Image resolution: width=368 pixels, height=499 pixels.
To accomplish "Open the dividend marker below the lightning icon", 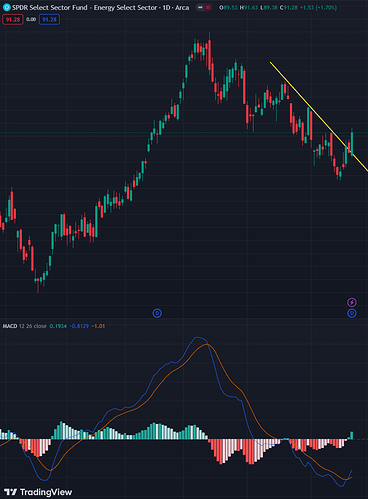I will (x=352, y=313).
